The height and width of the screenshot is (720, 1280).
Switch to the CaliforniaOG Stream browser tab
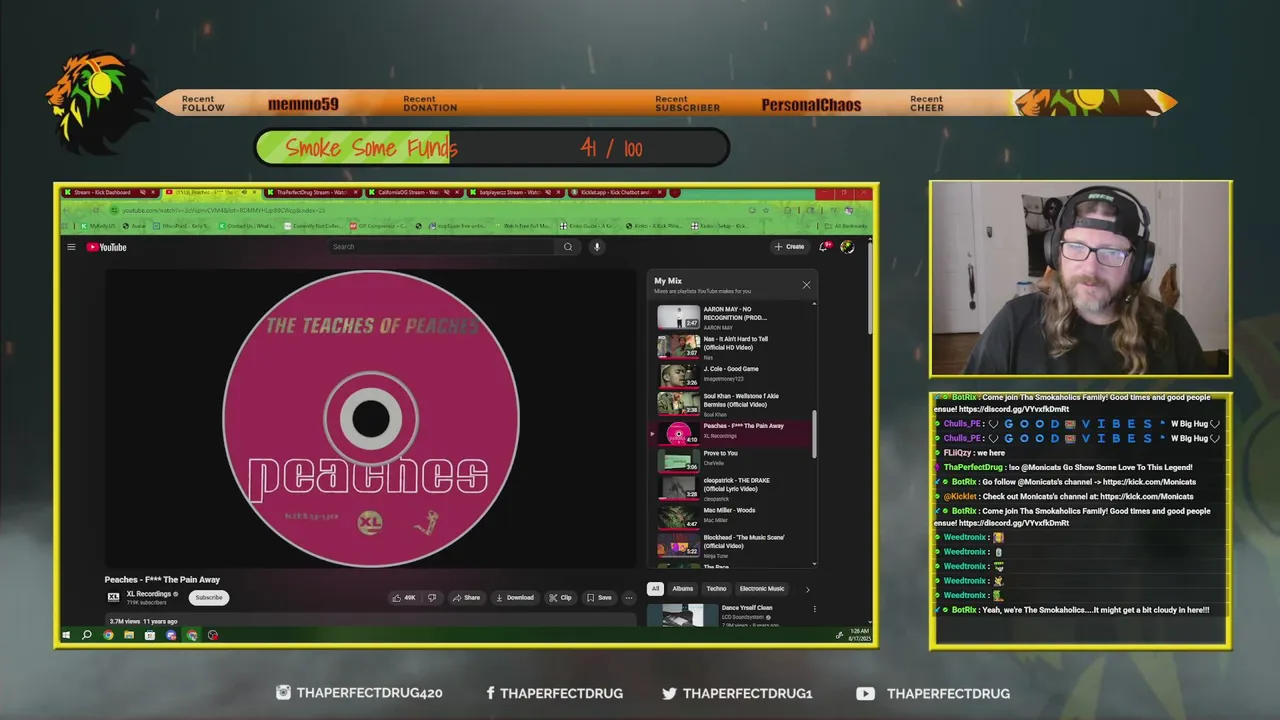coord(414,192)
